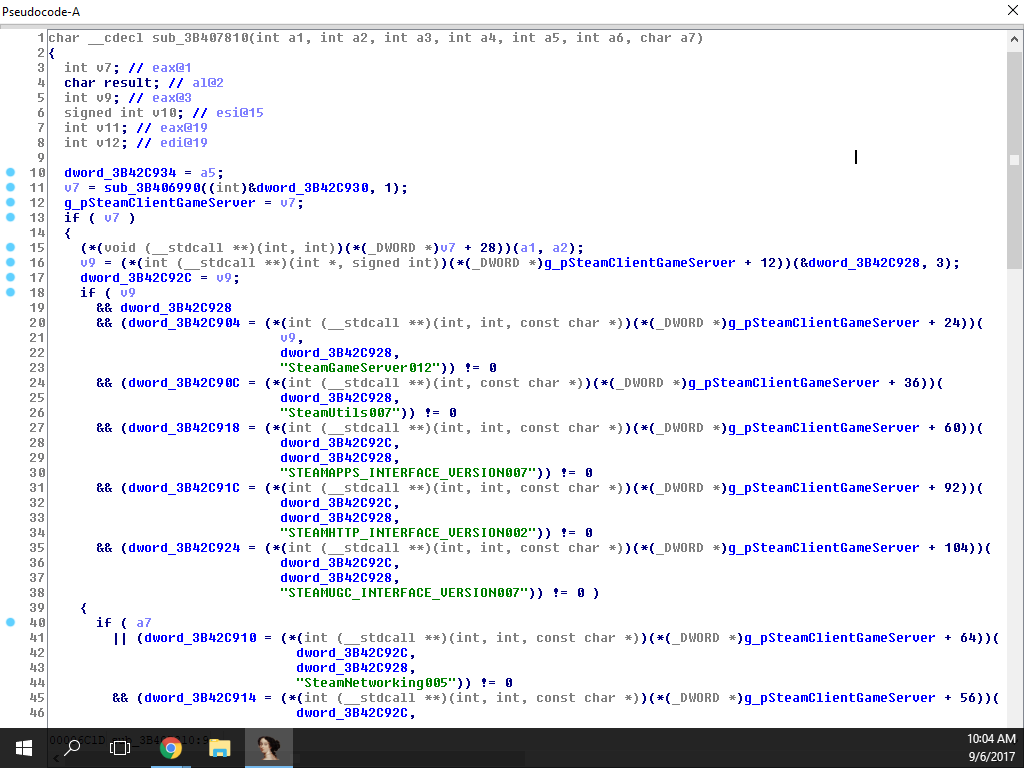Toggle breakpoint dot on line 12

pos(10,202)
